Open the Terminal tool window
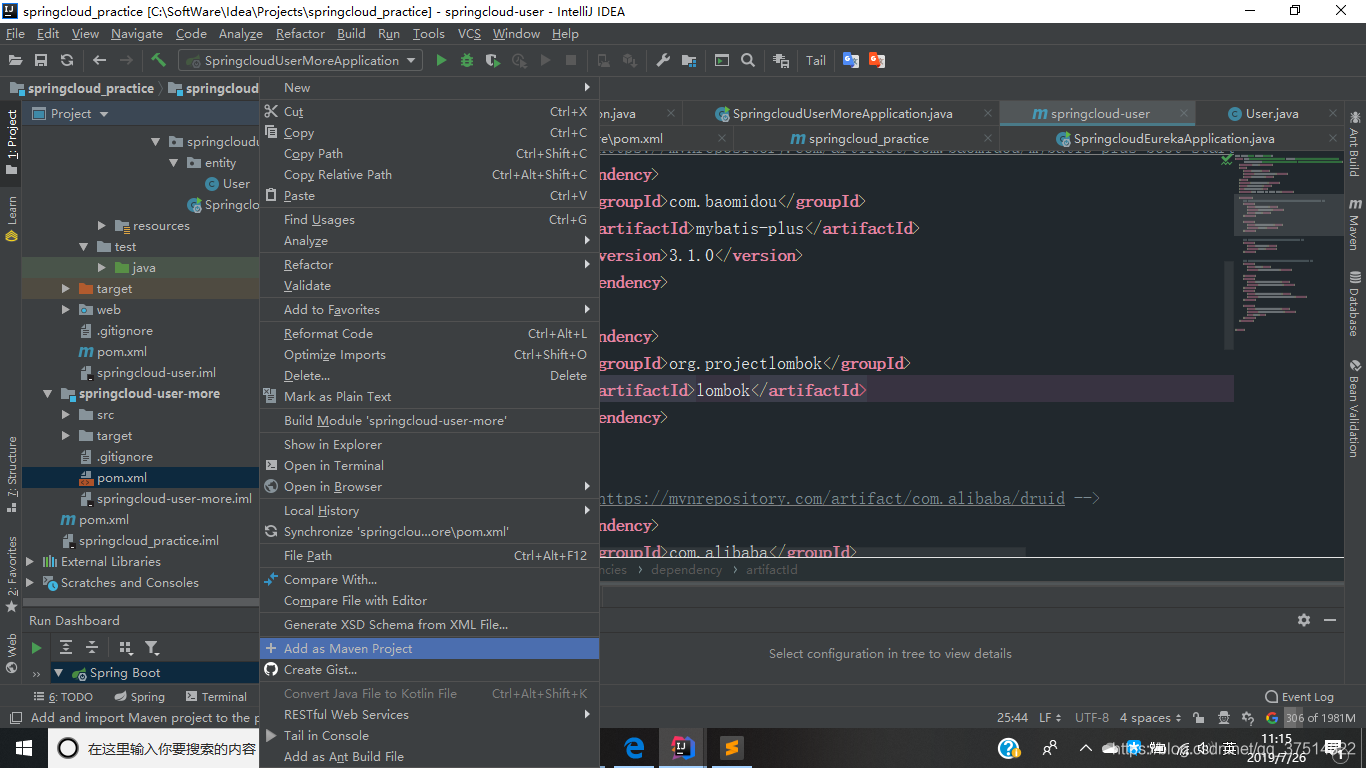 (x=216, y=697)
